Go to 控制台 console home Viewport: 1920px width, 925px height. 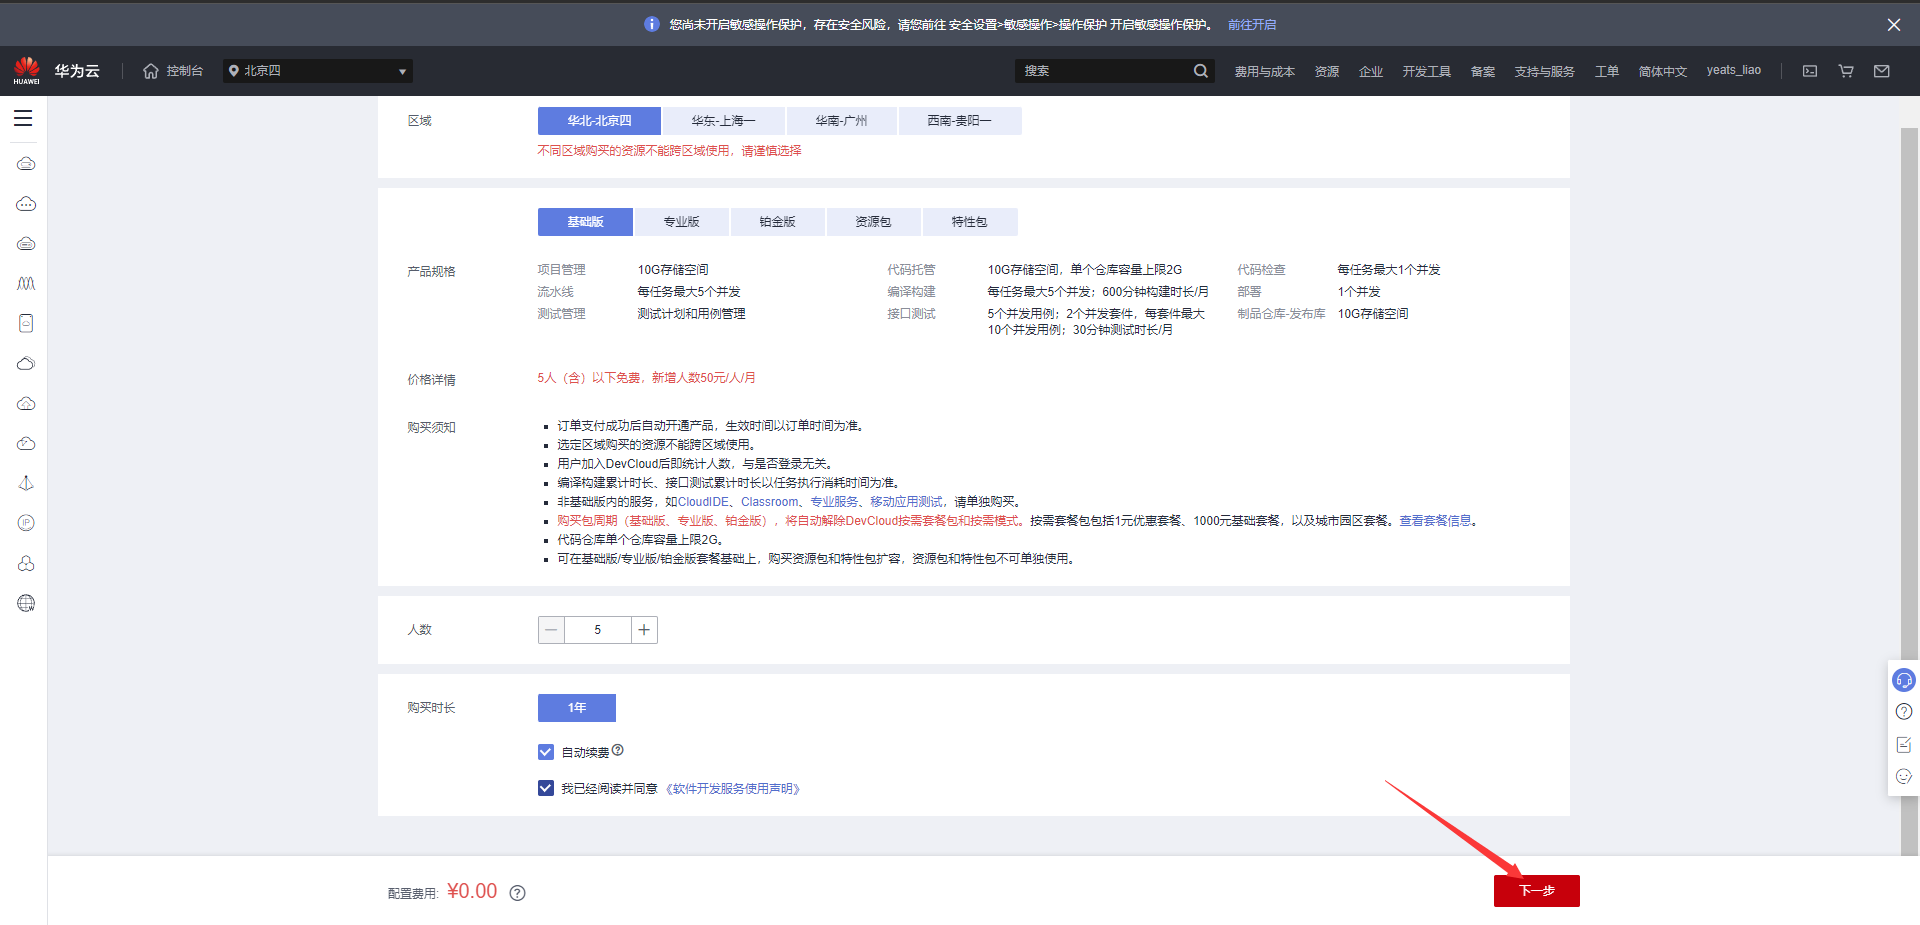pos(173,71)
